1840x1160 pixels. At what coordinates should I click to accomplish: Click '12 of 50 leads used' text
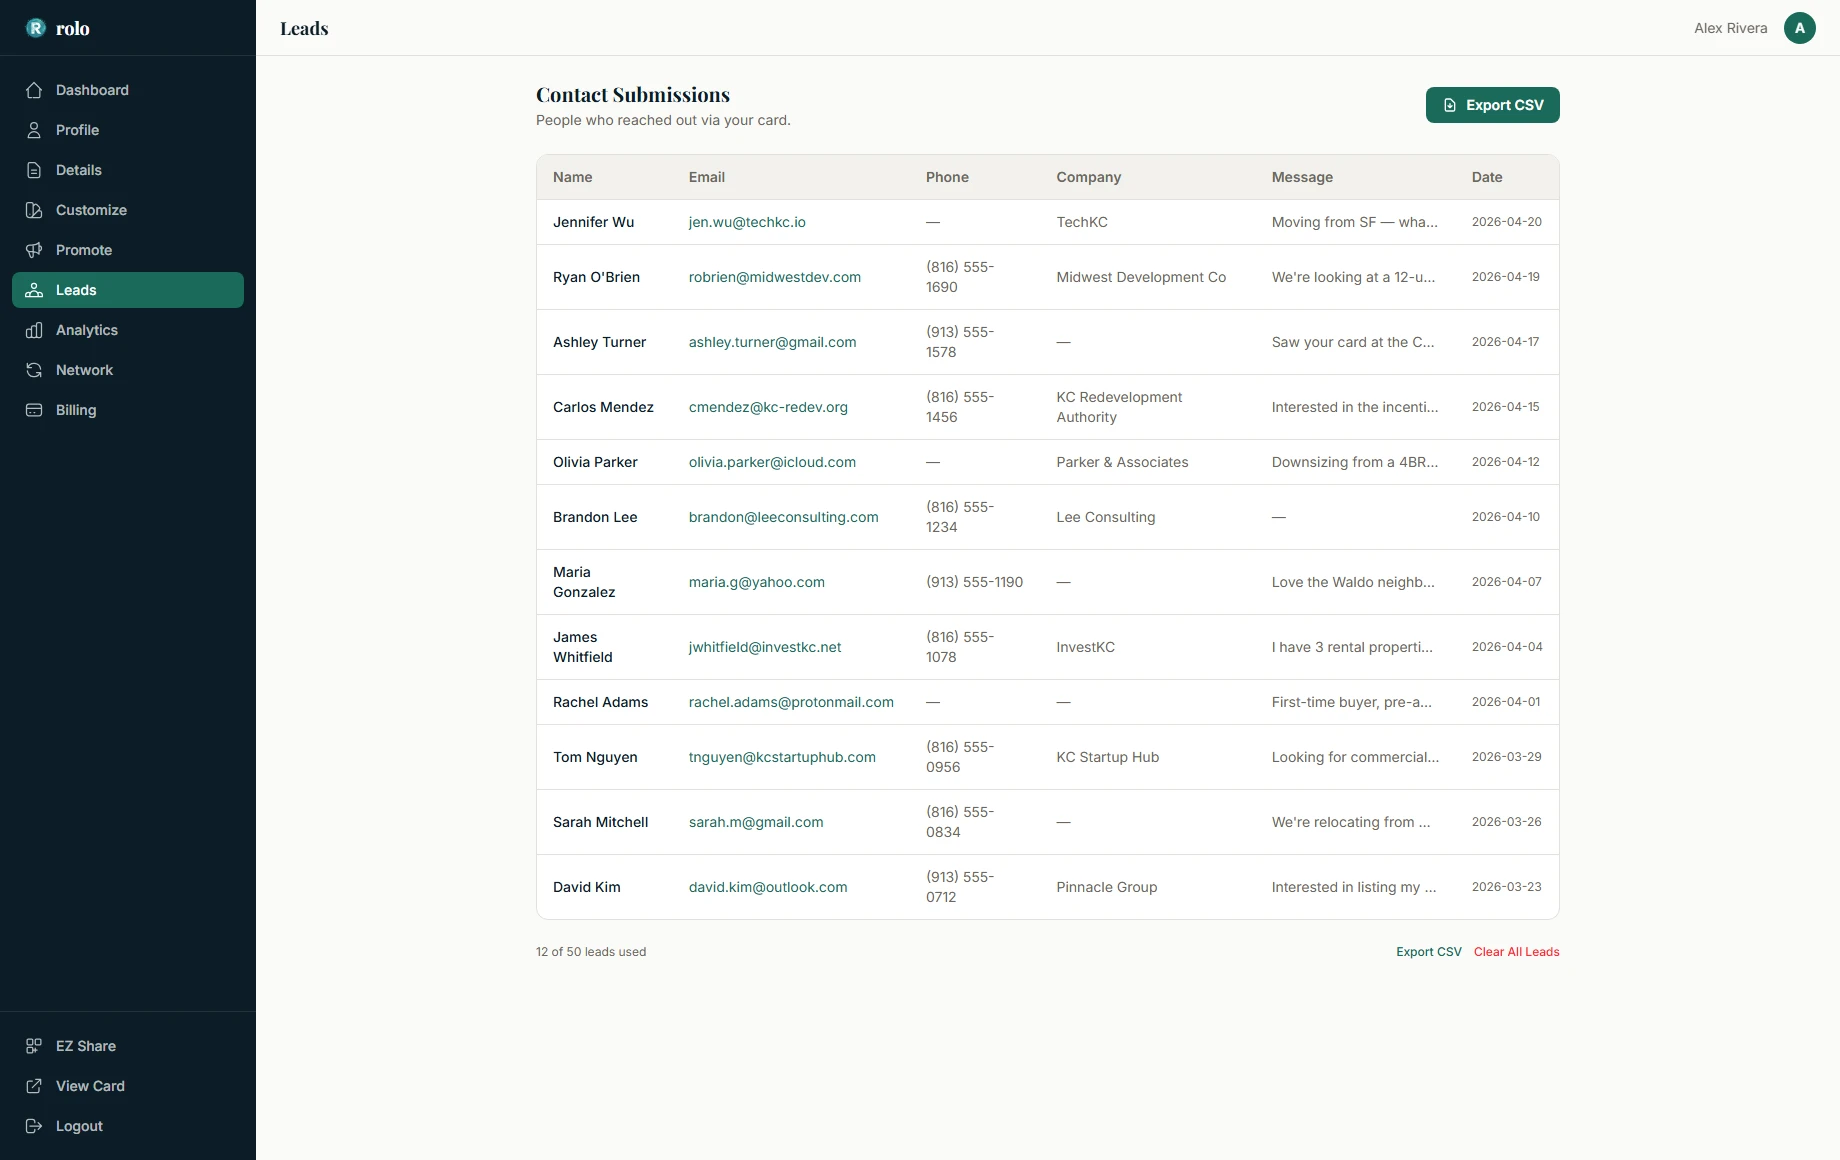pyautogui.click(x=591, y=952)
